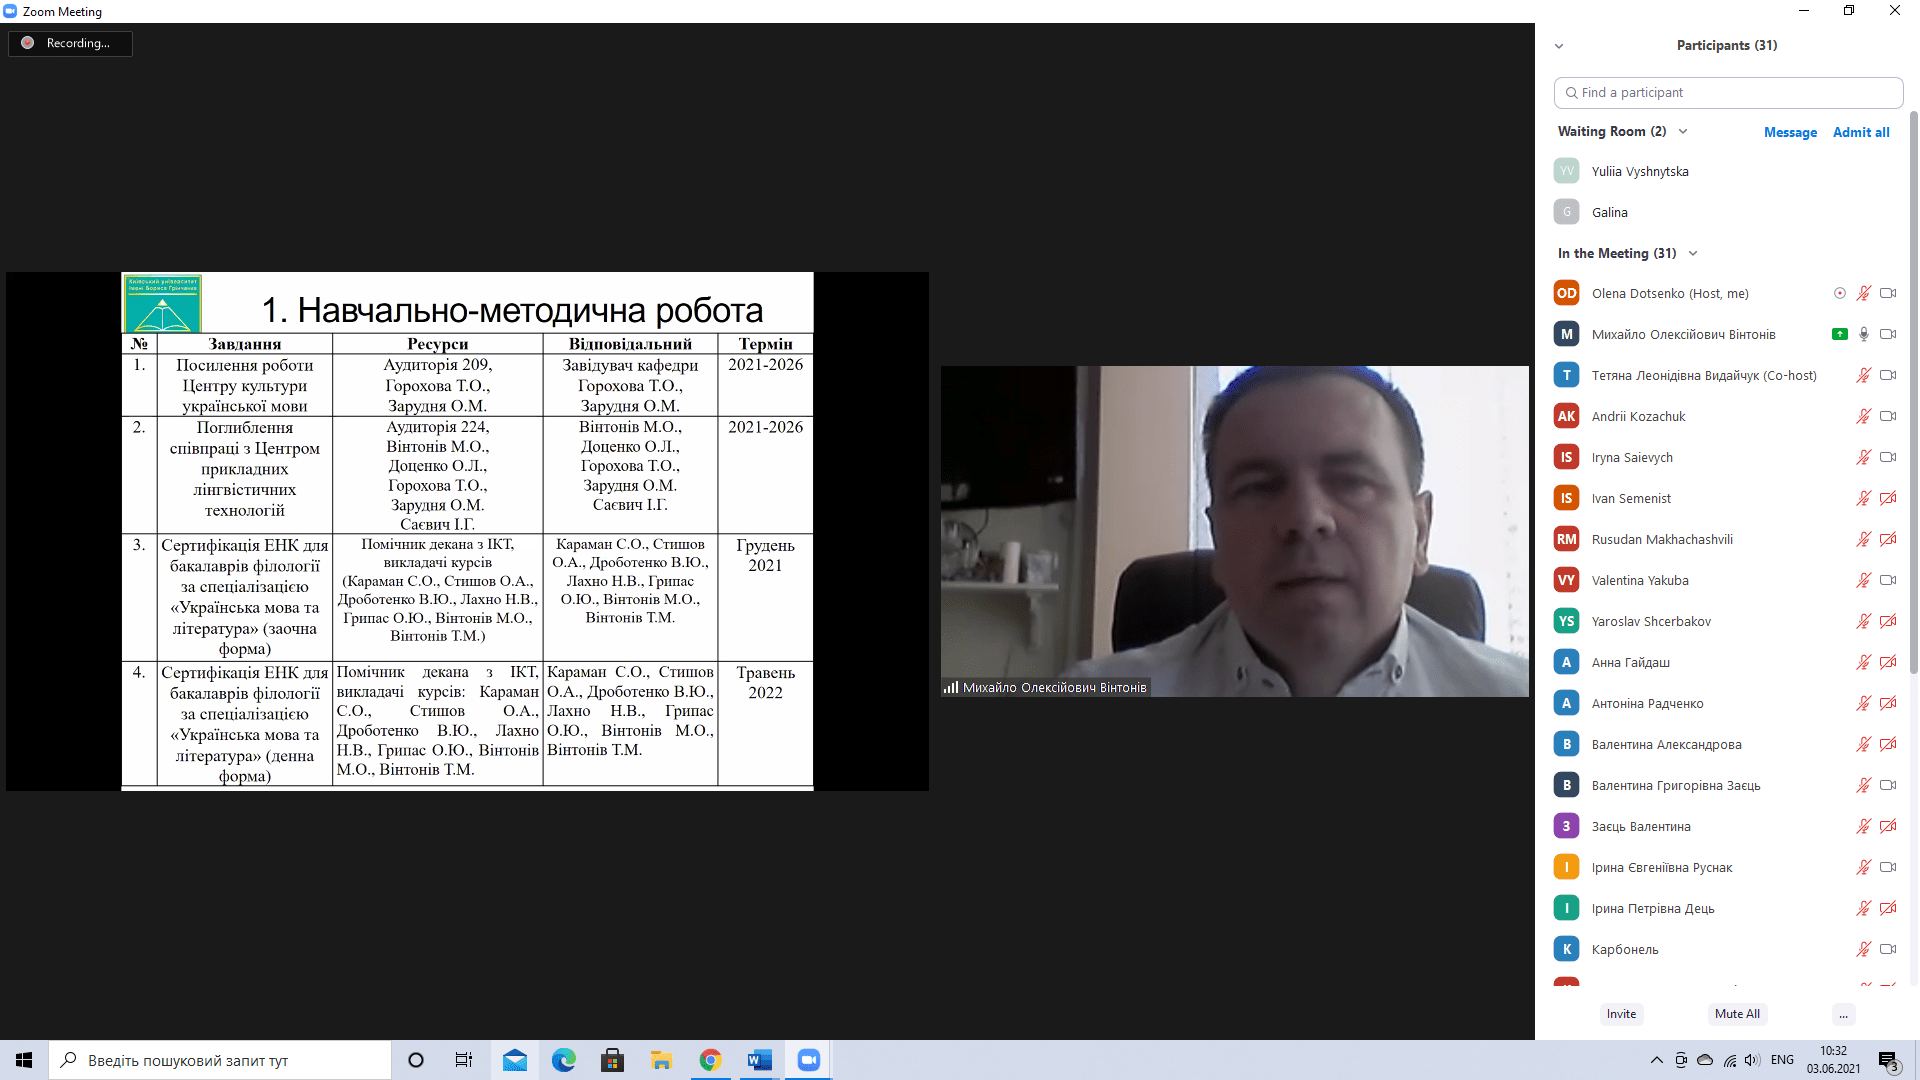Toggle the muted microphone for Valentina Yakuba
The width and height of the screenshot is (1920, 1080).
[1864, 580]
